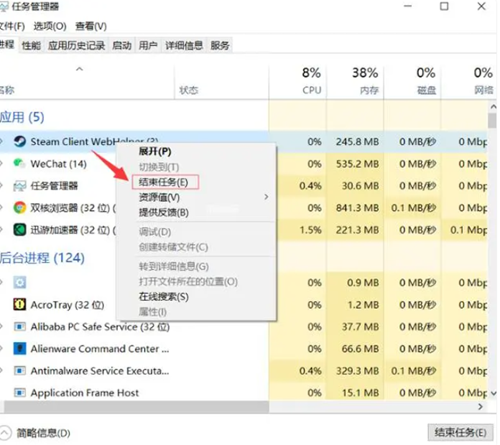The image size is (500, 445).
Task: Choose 结束任务(E) in context menu
Action: [x=164, y=182]
